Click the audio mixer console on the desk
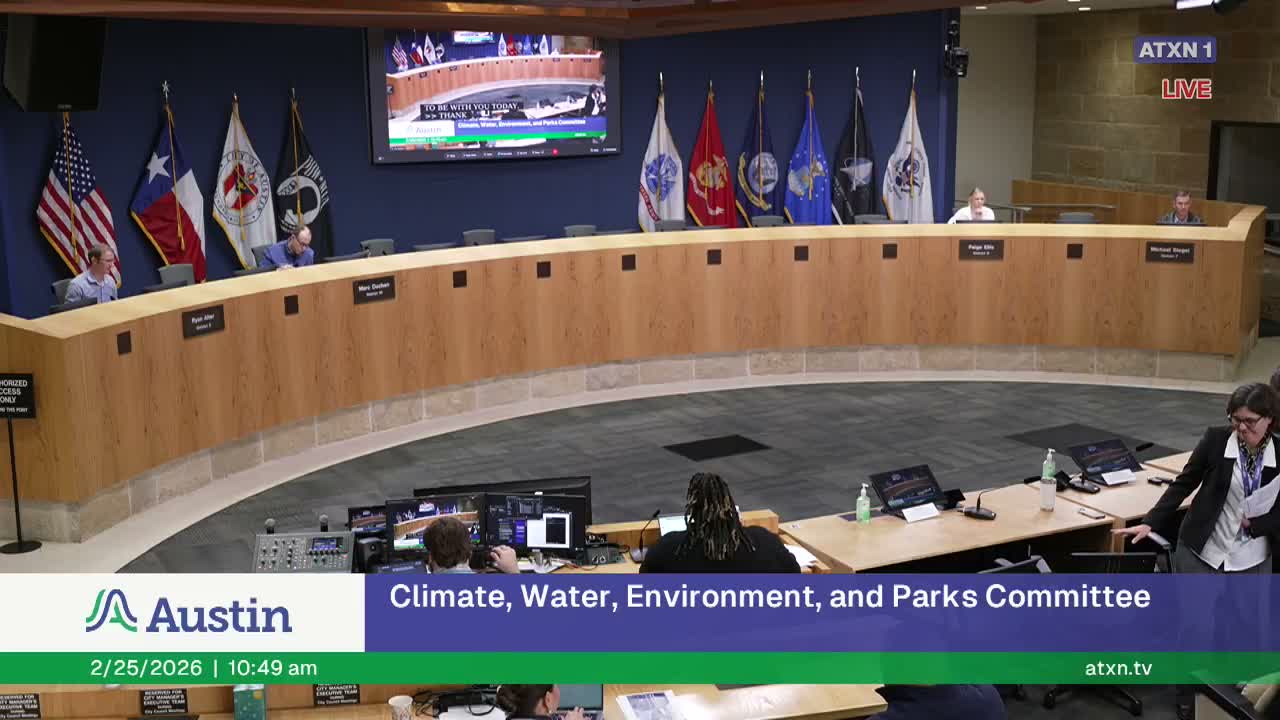Screen dimensions: 1280x720 point(302,550)
